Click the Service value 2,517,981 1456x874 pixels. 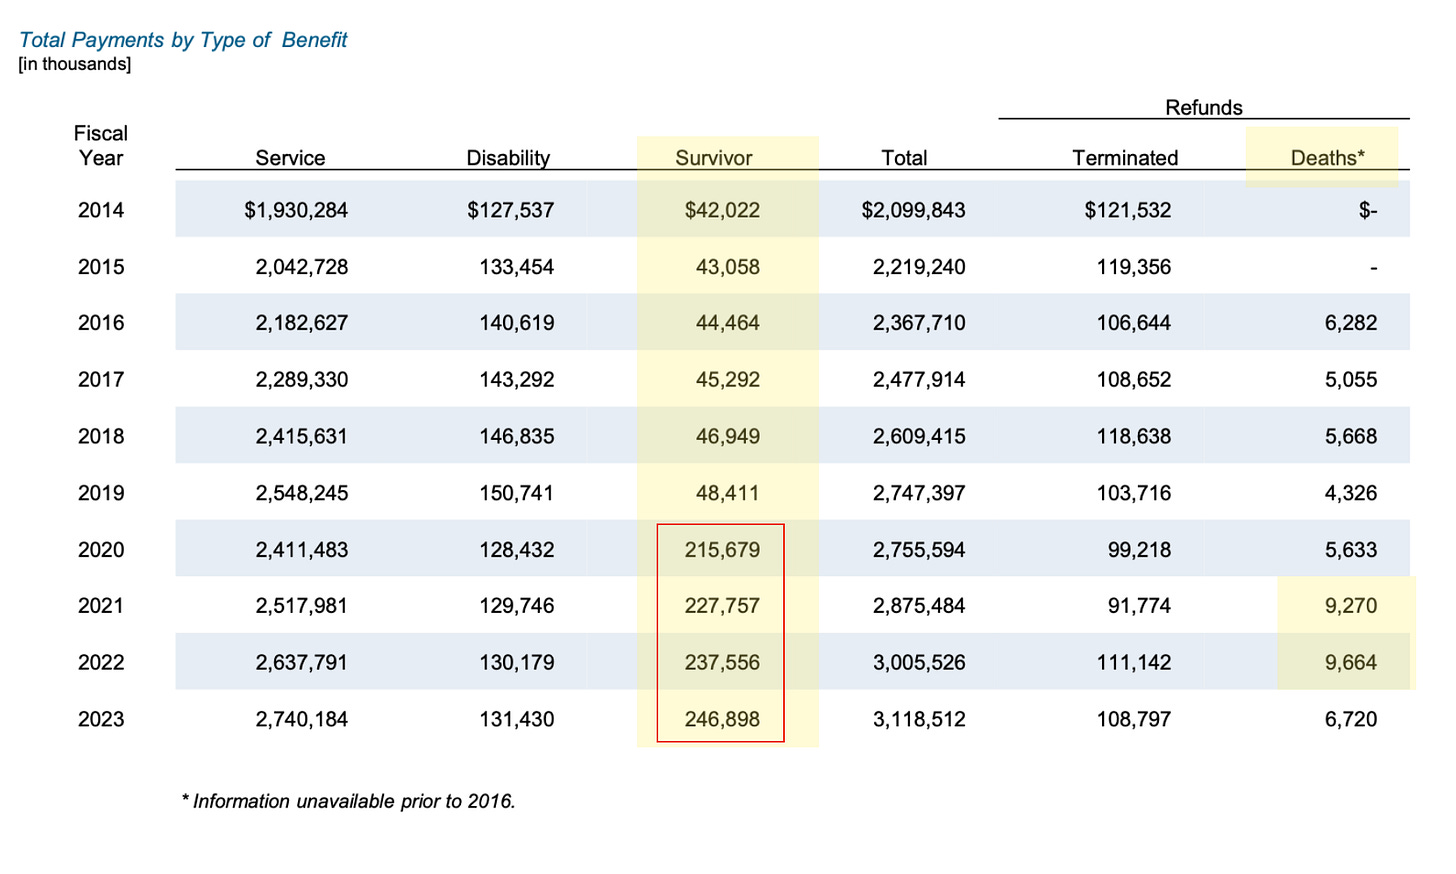(302, 606)
